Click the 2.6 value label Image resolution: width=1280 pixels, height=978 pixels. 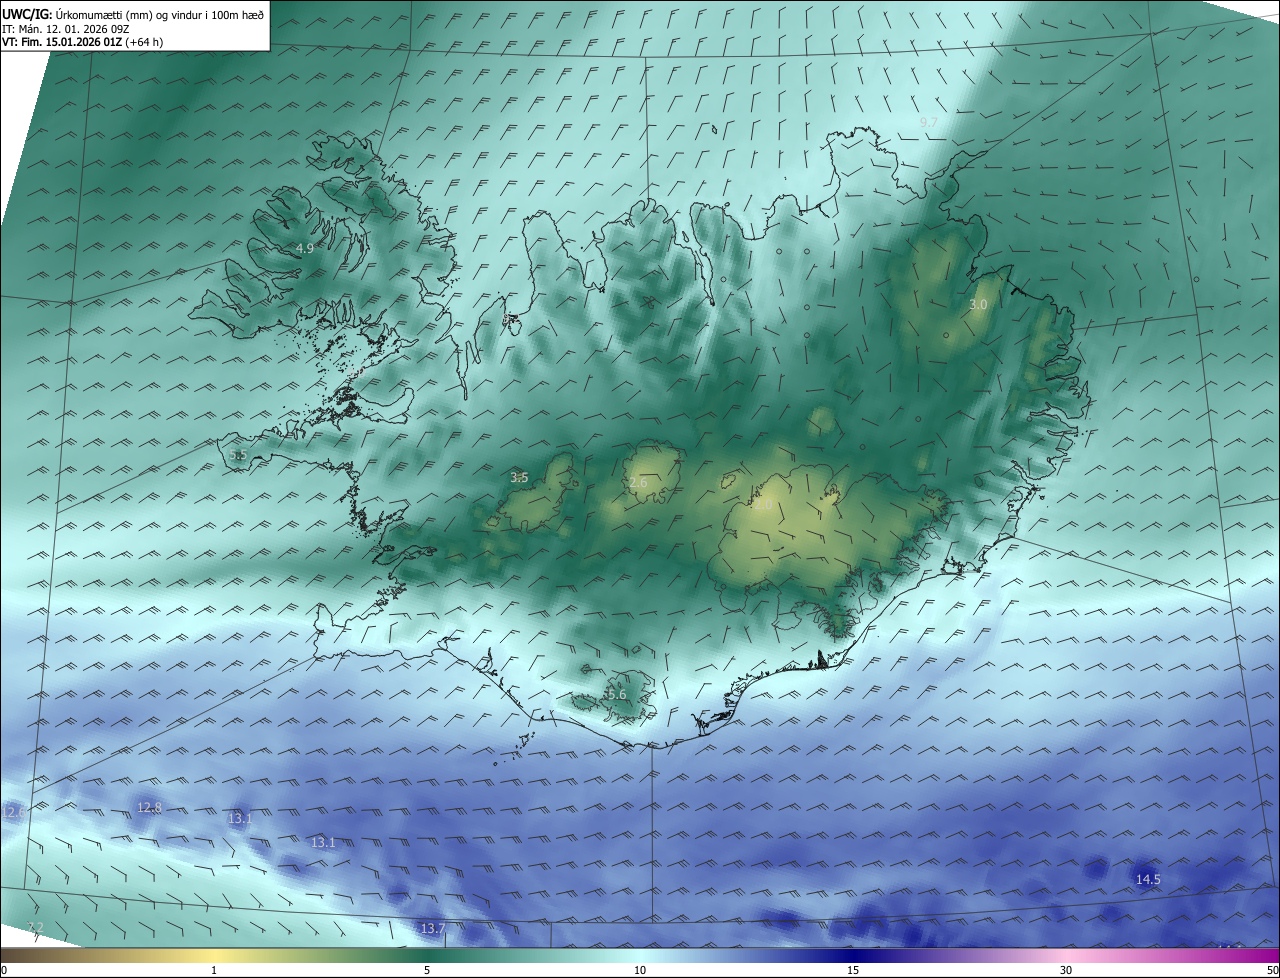click(638, 483)
